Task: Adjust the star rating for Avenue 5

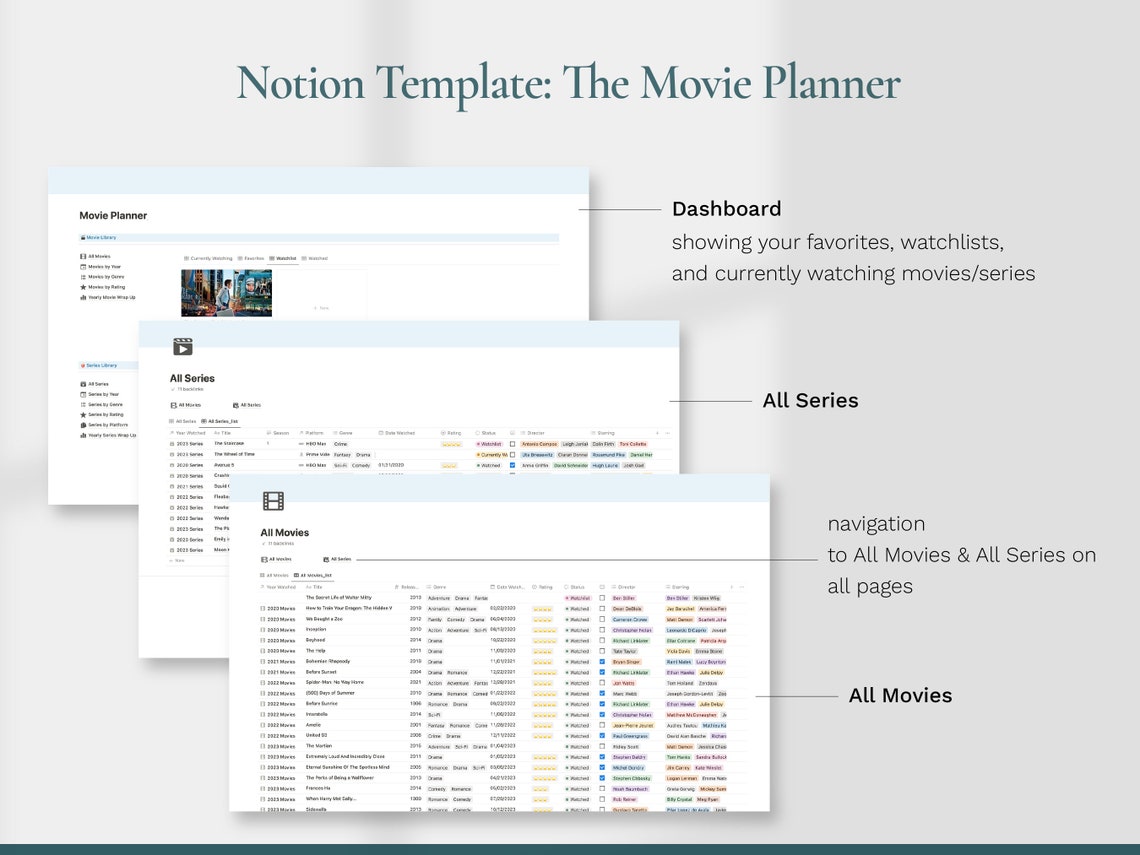Action: (x=448, y=466)
